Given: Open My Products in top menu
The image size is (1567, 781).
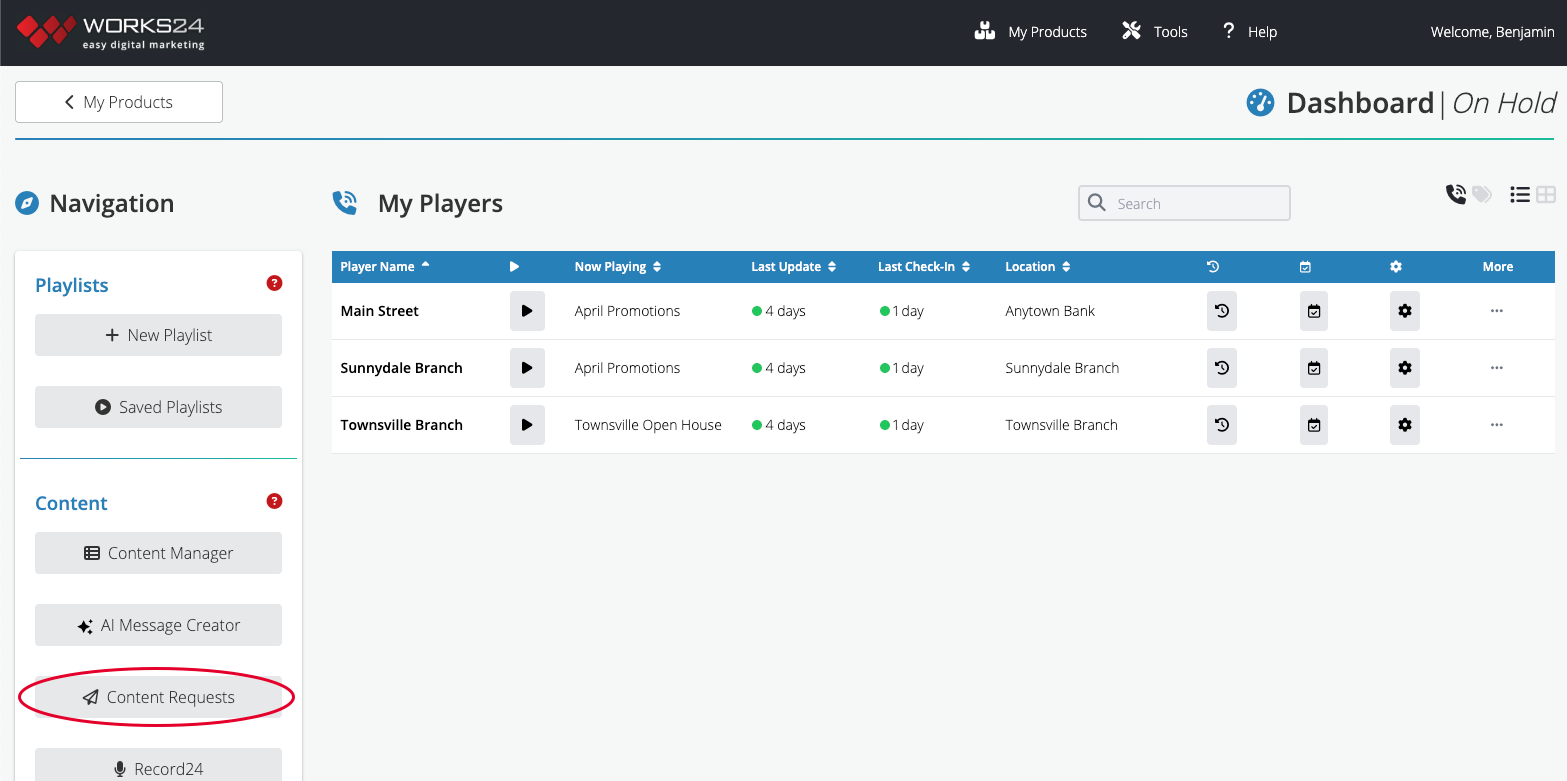Looking at the screenshot, I should 1030,32.
